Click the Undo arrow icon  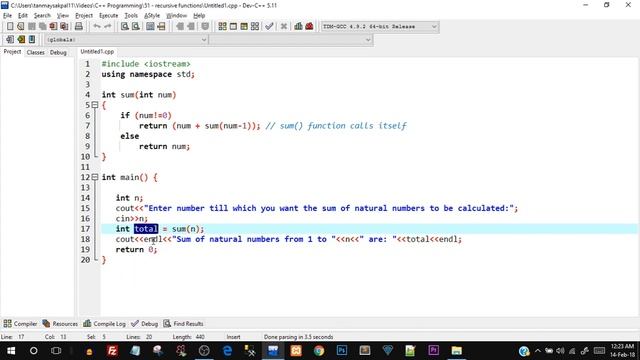click(97, 27)
